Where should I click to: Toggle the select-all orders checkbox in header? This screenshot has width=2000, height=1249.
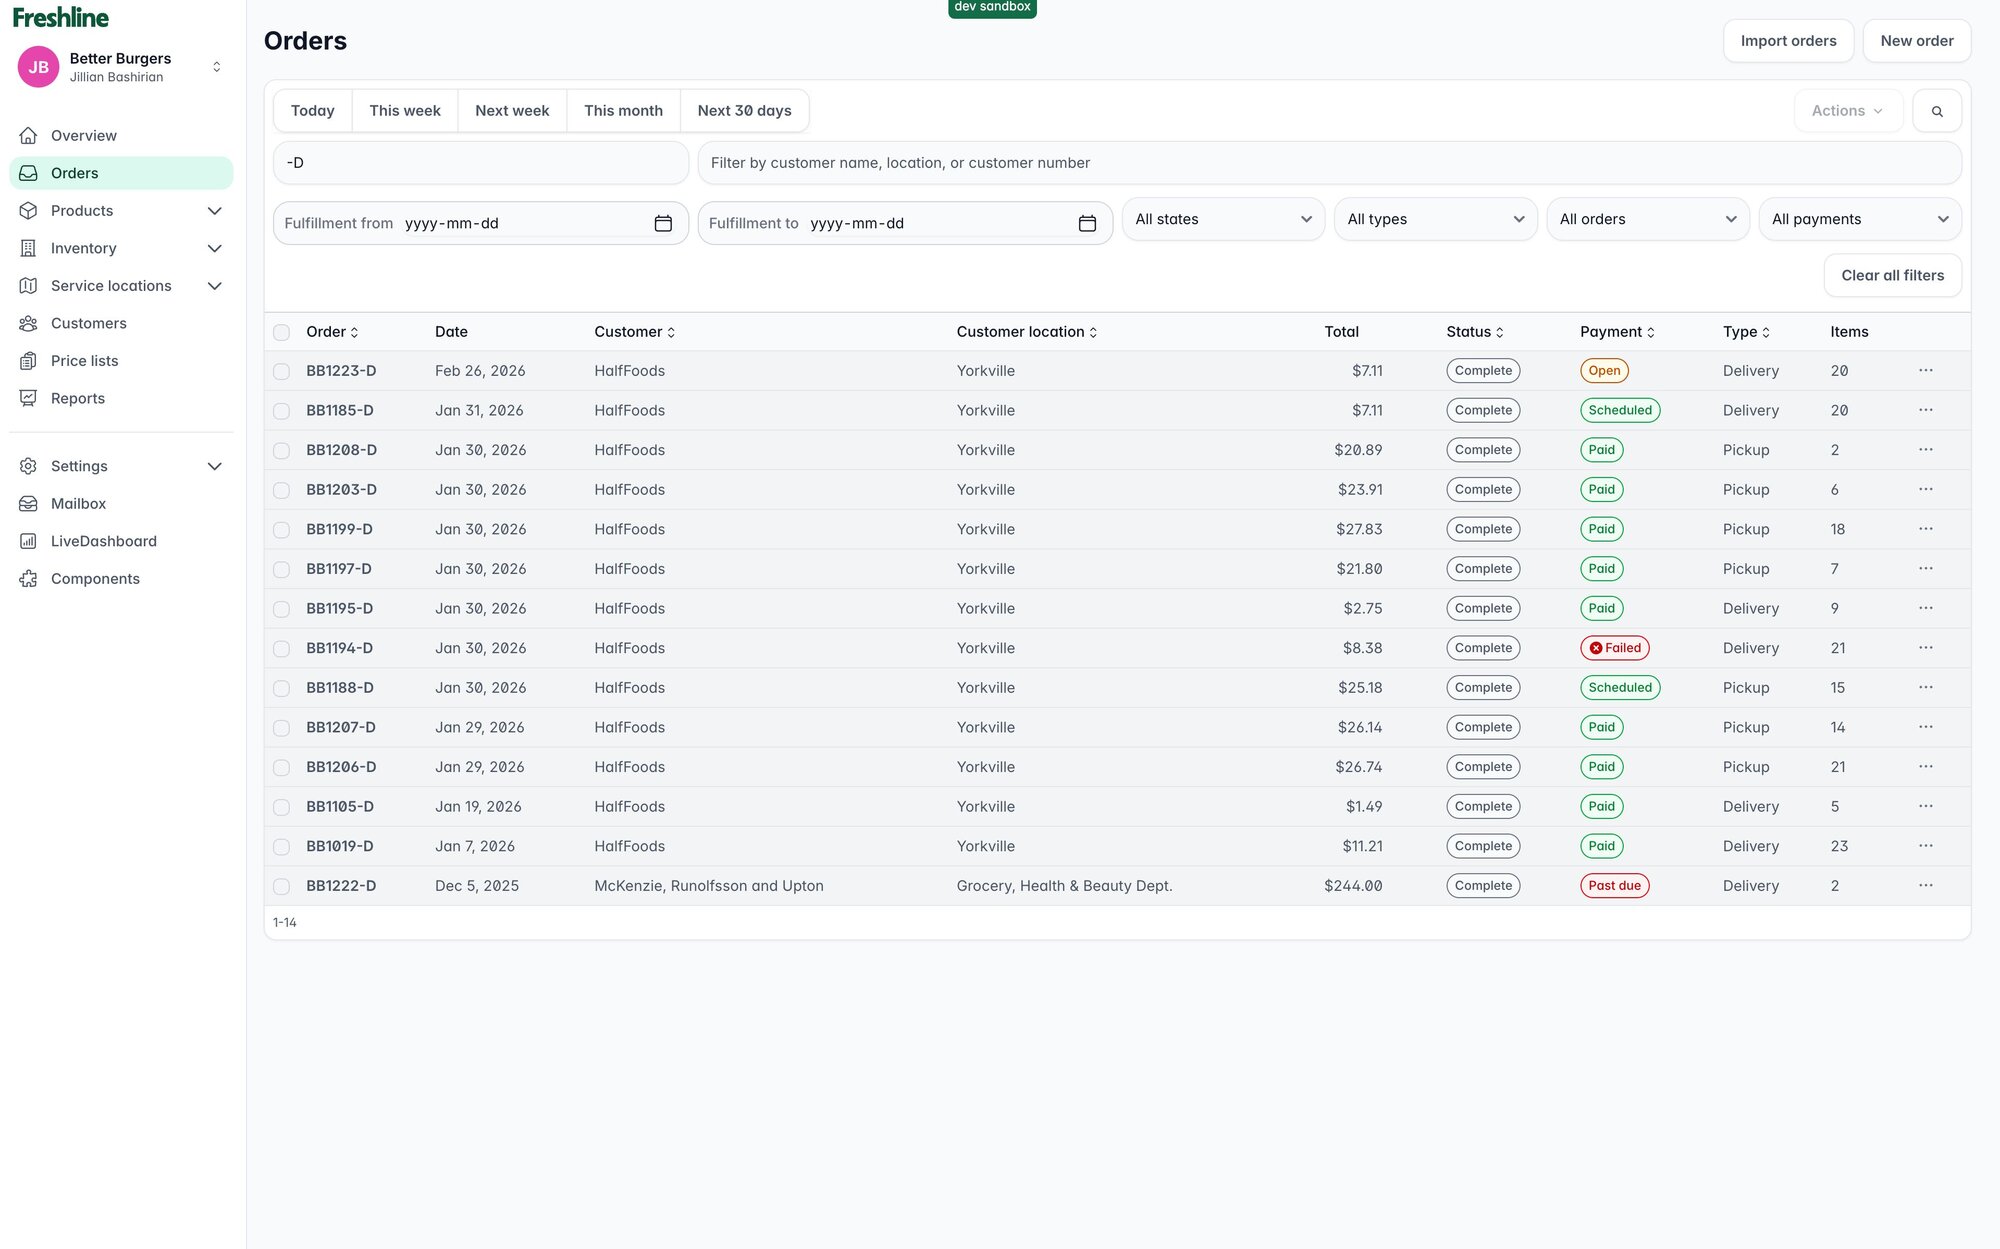282,332
